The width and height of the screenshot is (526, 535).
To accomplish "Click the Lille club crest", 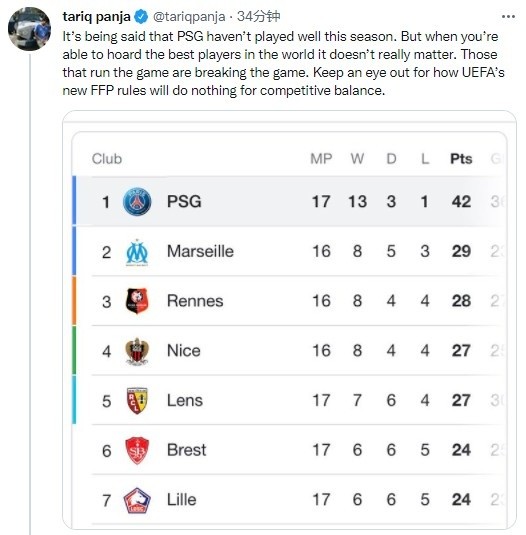I will pyautogui.click(x=137, y=500).
